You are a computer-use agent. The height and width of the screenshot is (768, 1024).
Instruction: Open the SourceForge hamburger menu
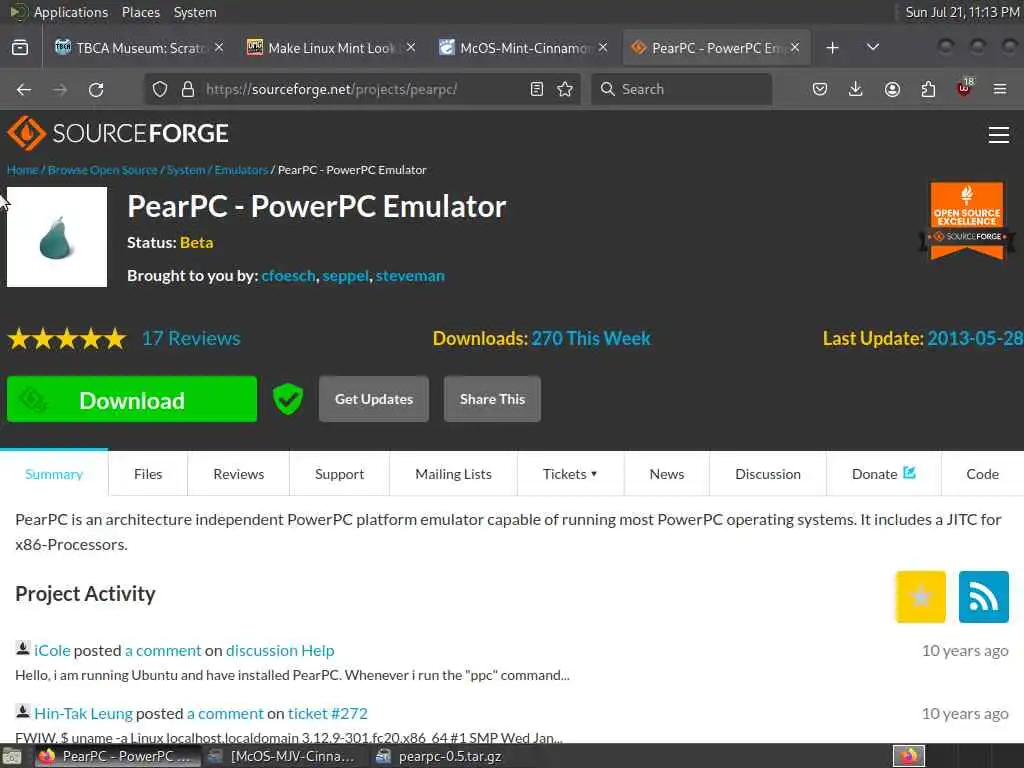click(999, 135)
